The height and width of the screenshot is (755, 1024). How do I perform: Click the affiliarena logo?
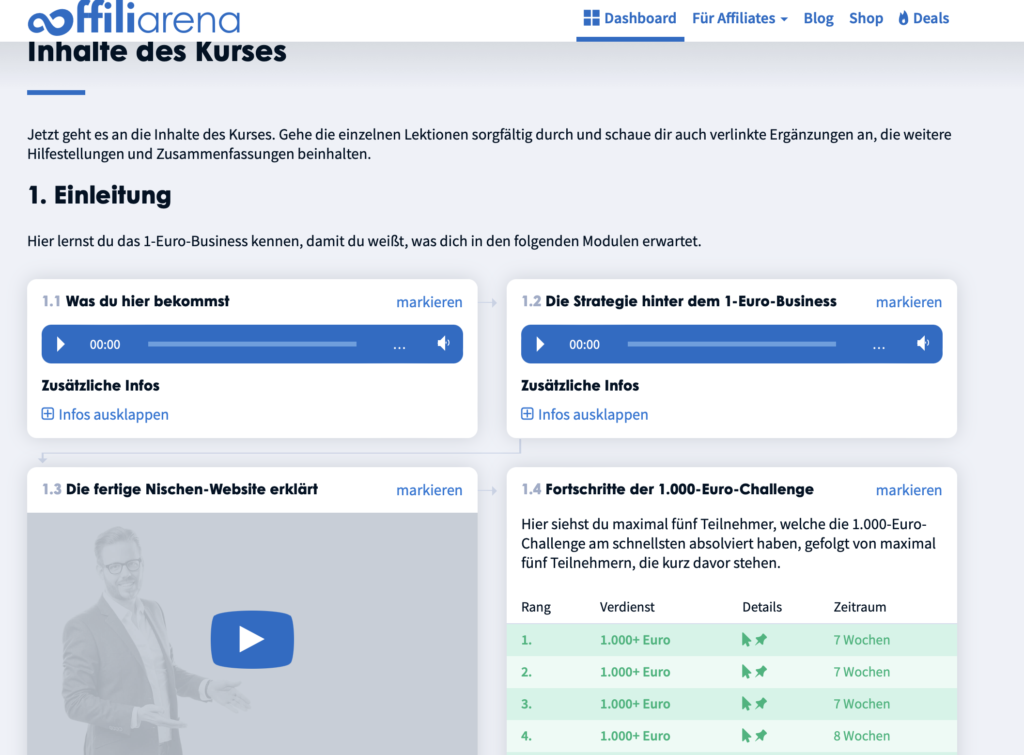[x=134, y=18]
